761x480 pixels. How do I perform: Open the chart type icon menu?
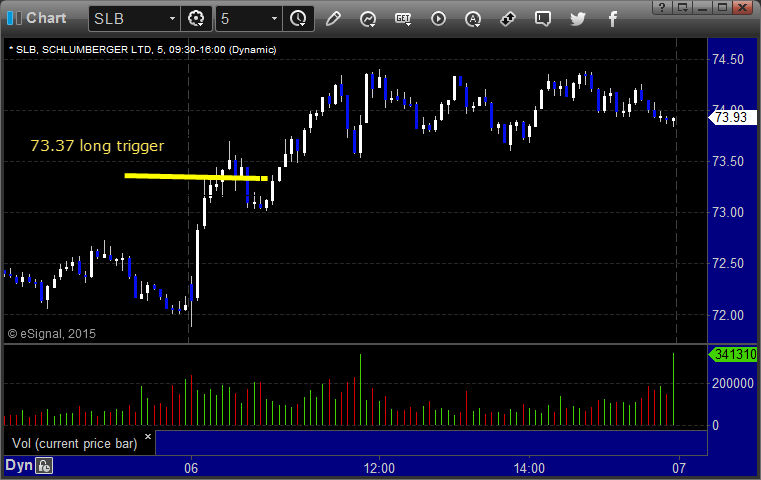(368, 19)
